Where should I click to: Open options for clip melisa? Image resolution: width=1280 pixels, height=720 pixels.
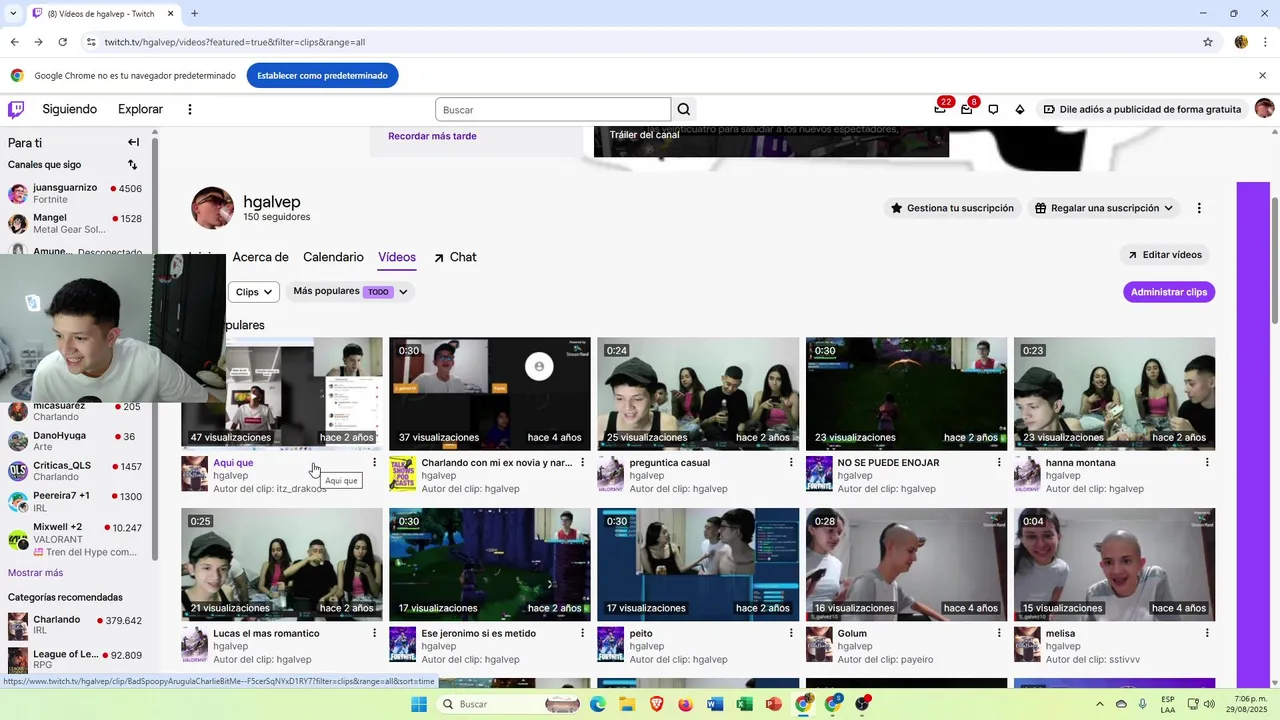(x=1207, y=633)
